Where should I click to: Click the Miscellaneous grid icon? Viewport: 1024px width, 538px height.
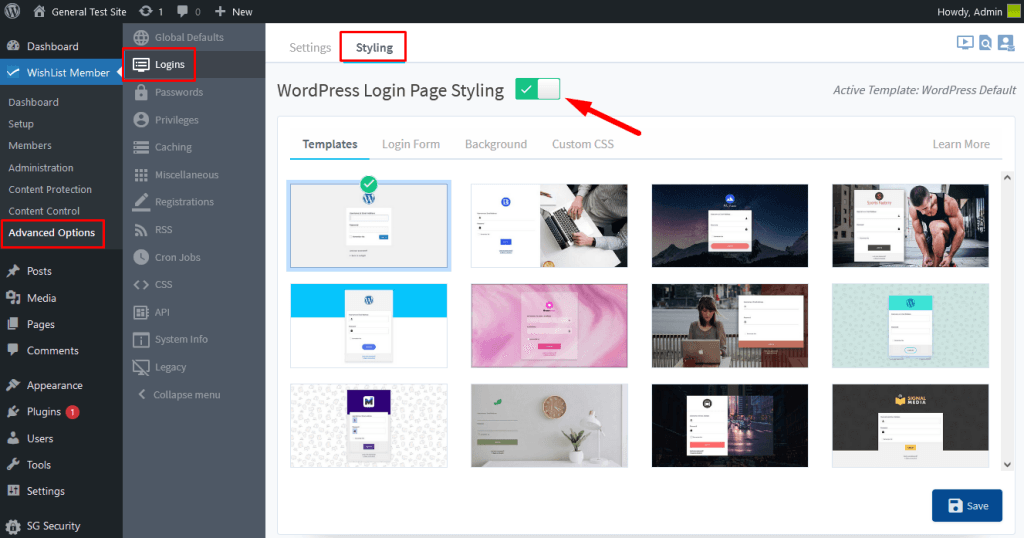pyautogui.click(x=140, y=174)
